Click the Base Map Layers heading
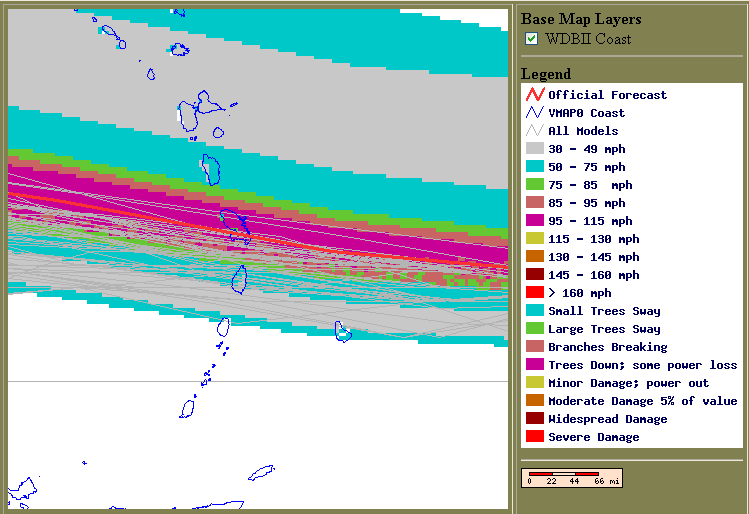Viewport: 749px width, 514px height. [x=581, y=19]
